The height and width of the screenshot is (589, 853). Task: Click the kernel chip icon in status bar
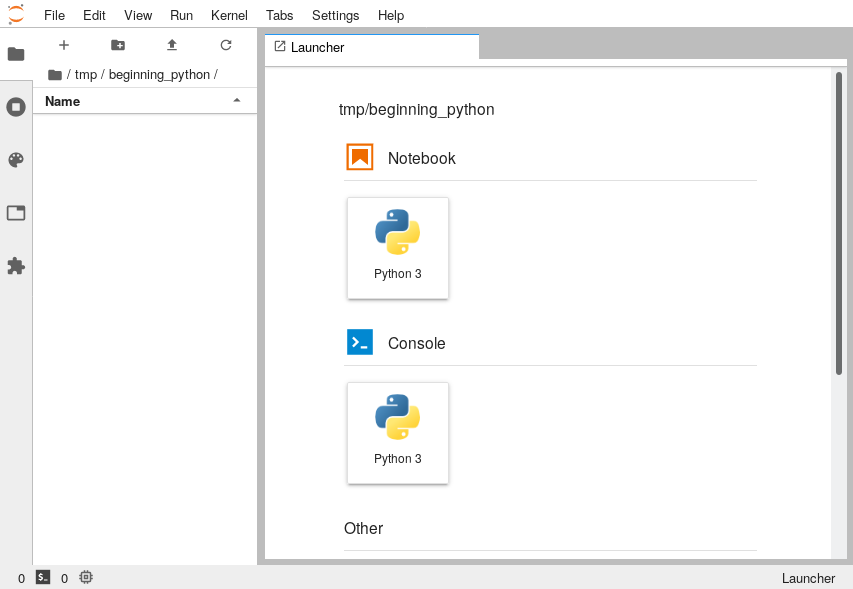tap(86, 578)
